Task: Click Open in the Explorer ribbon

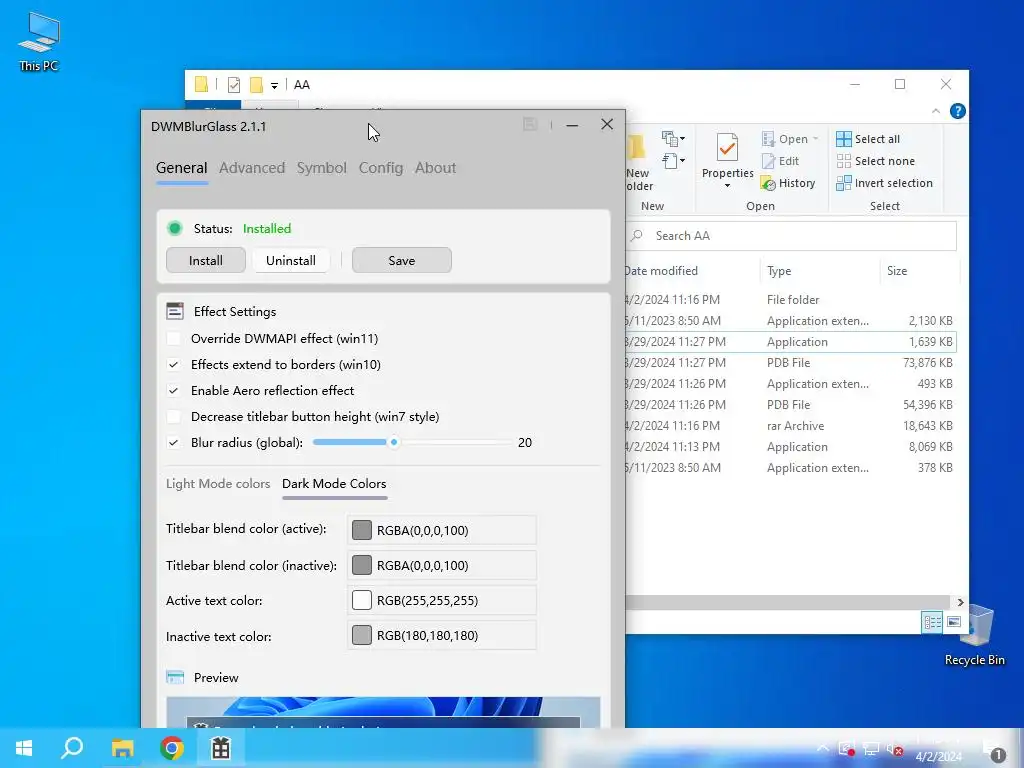Action: (x=786, y=139)
